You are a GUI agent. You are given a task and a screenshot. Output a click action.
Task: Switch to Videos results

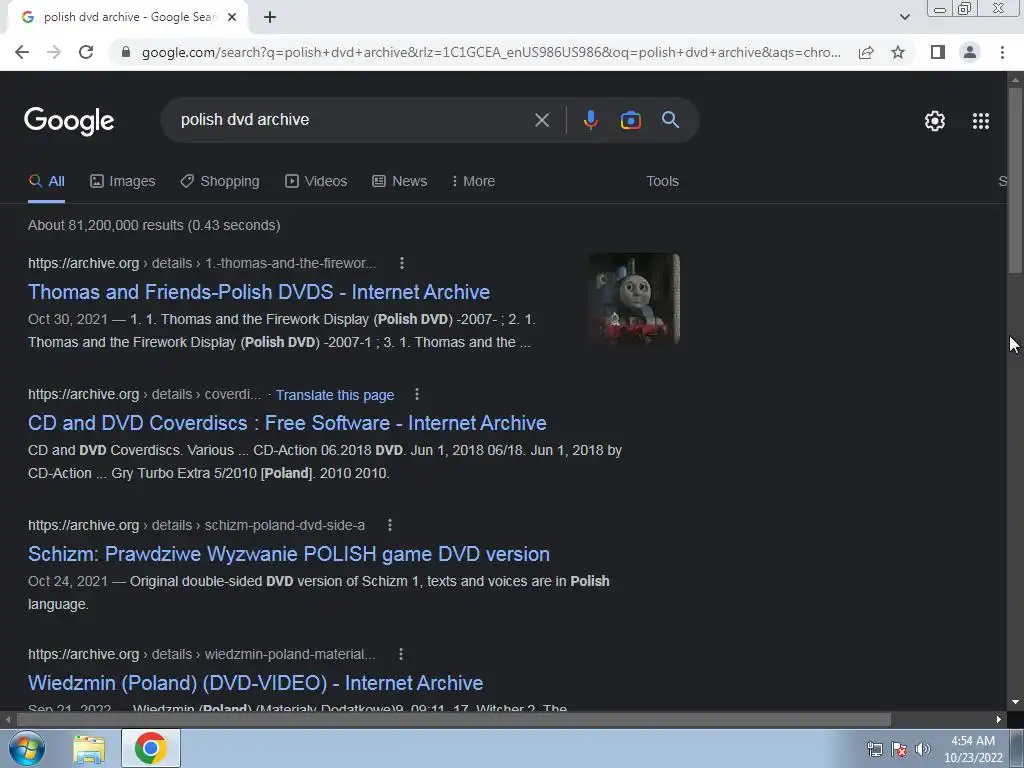[x=316, y=181]
